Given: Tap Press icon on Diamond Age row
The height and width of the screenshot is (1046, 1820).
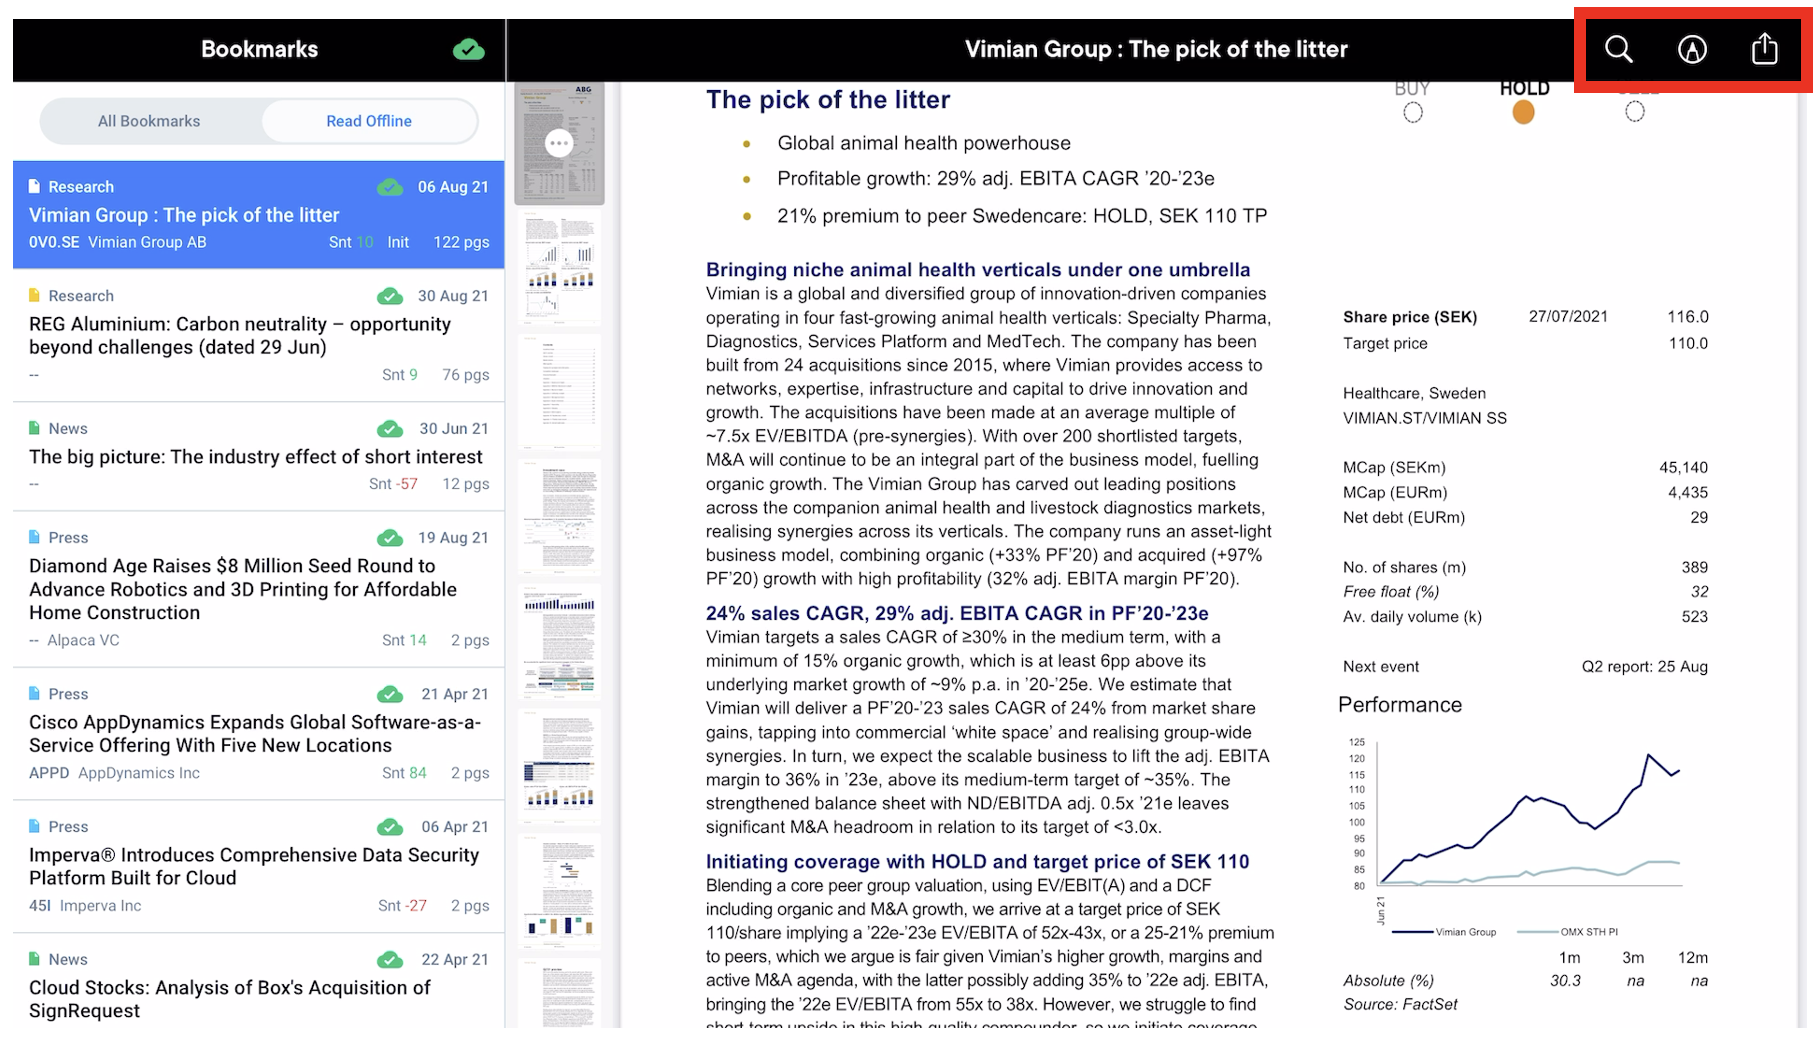Looking at the screenshot, I should [x=35, y=537].
